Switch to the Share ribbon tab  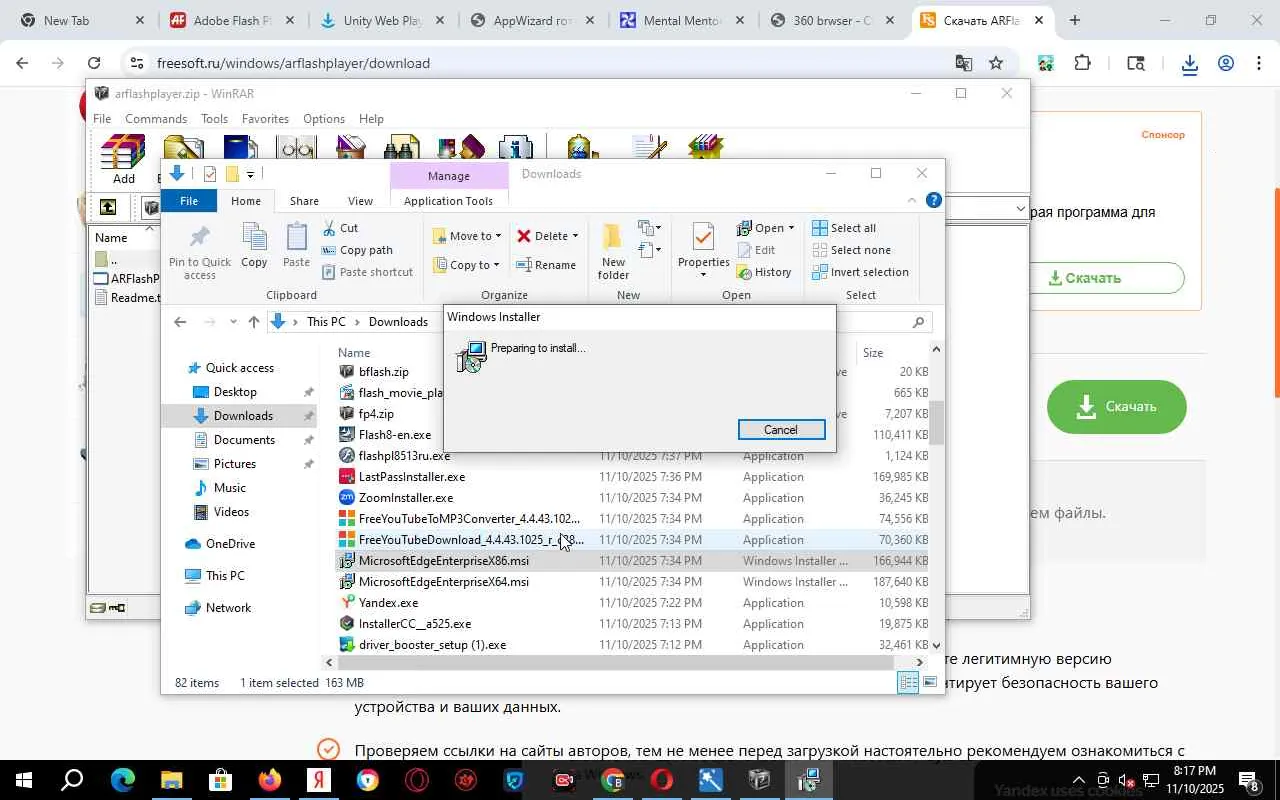click(x=304, y=201)
